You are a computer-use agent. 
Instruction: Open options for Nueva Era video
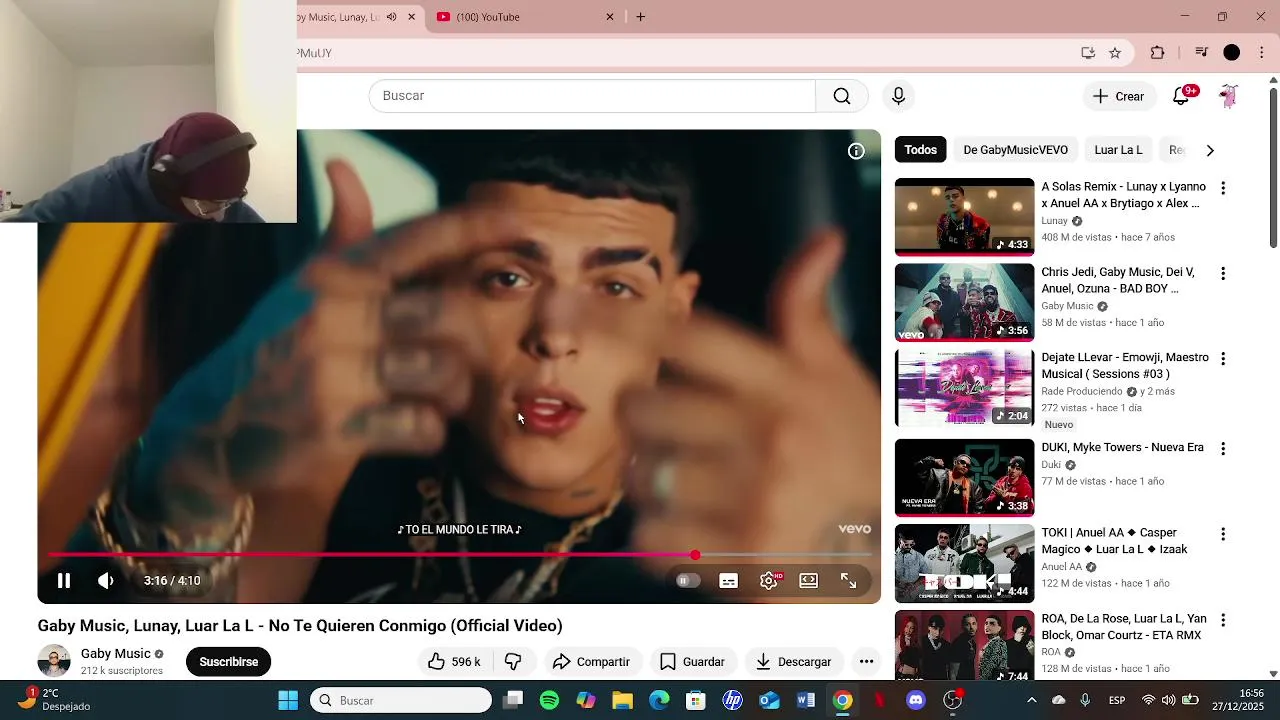[1222, 449]
